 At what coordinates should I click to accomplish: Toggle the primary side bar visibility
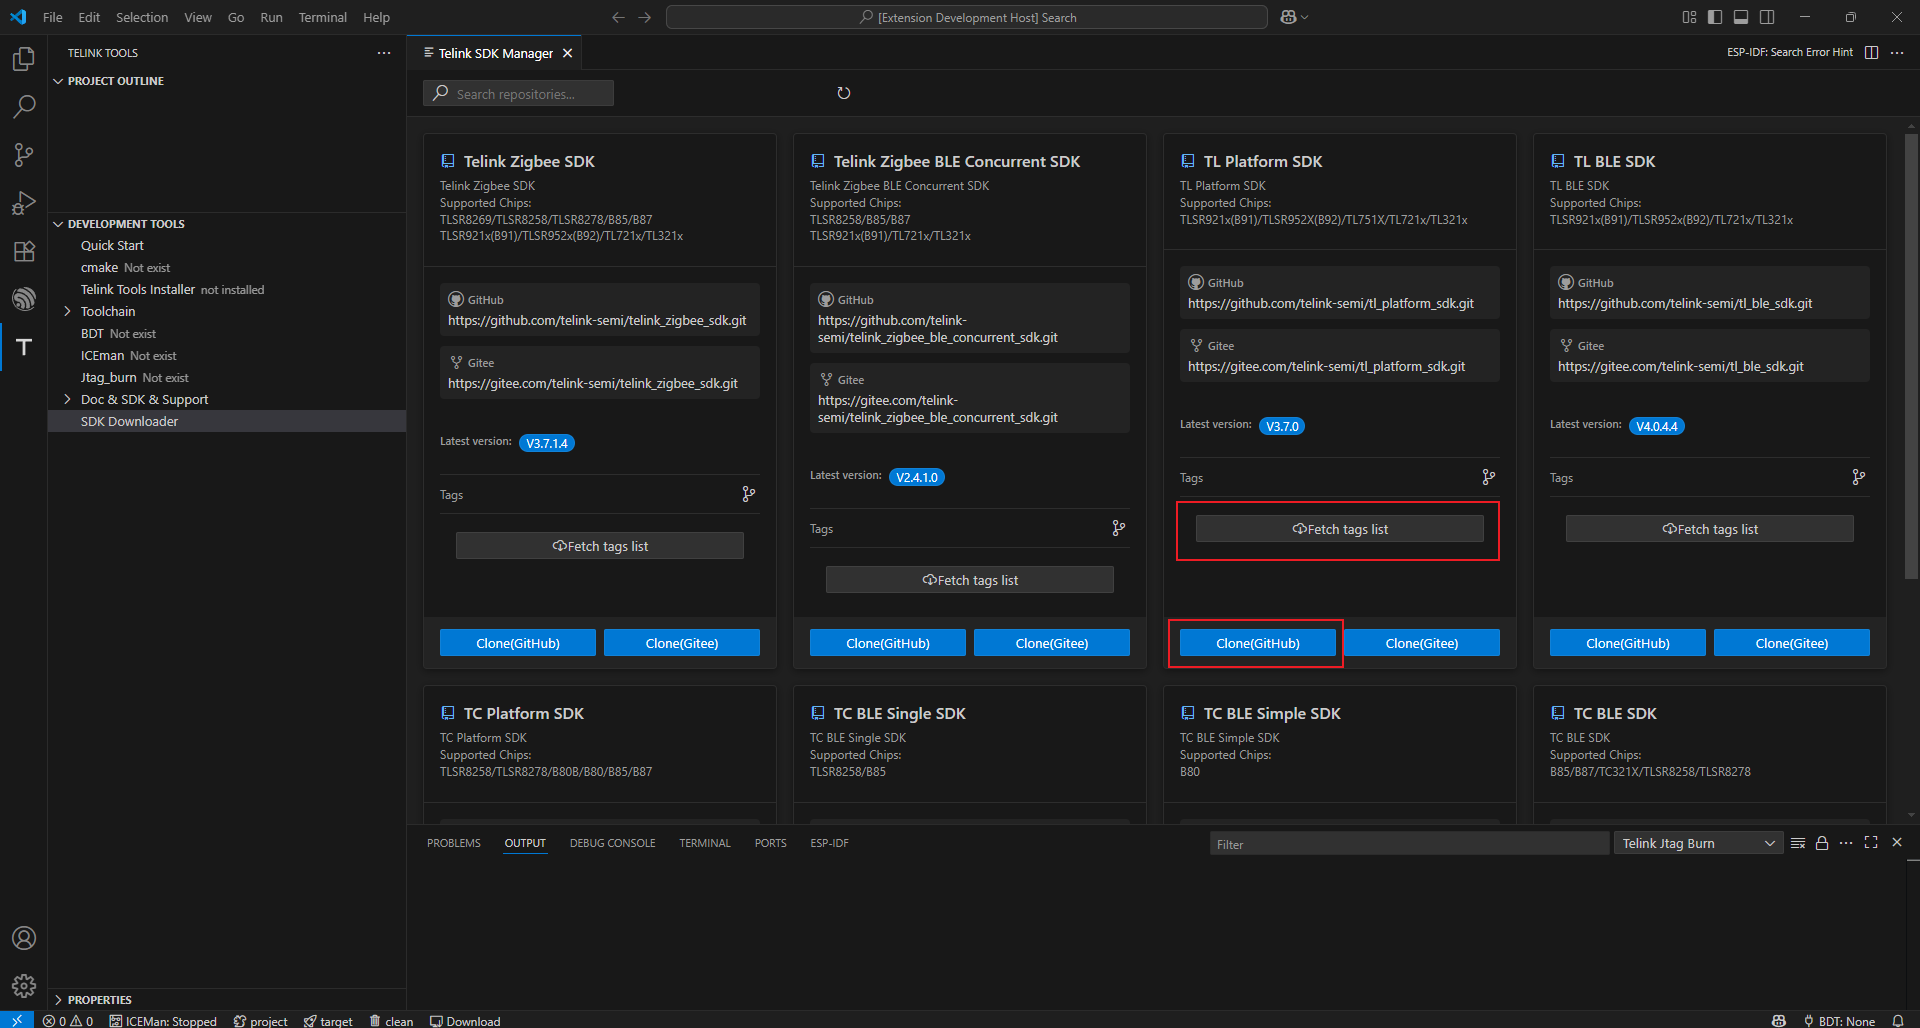click(1714, 17)
